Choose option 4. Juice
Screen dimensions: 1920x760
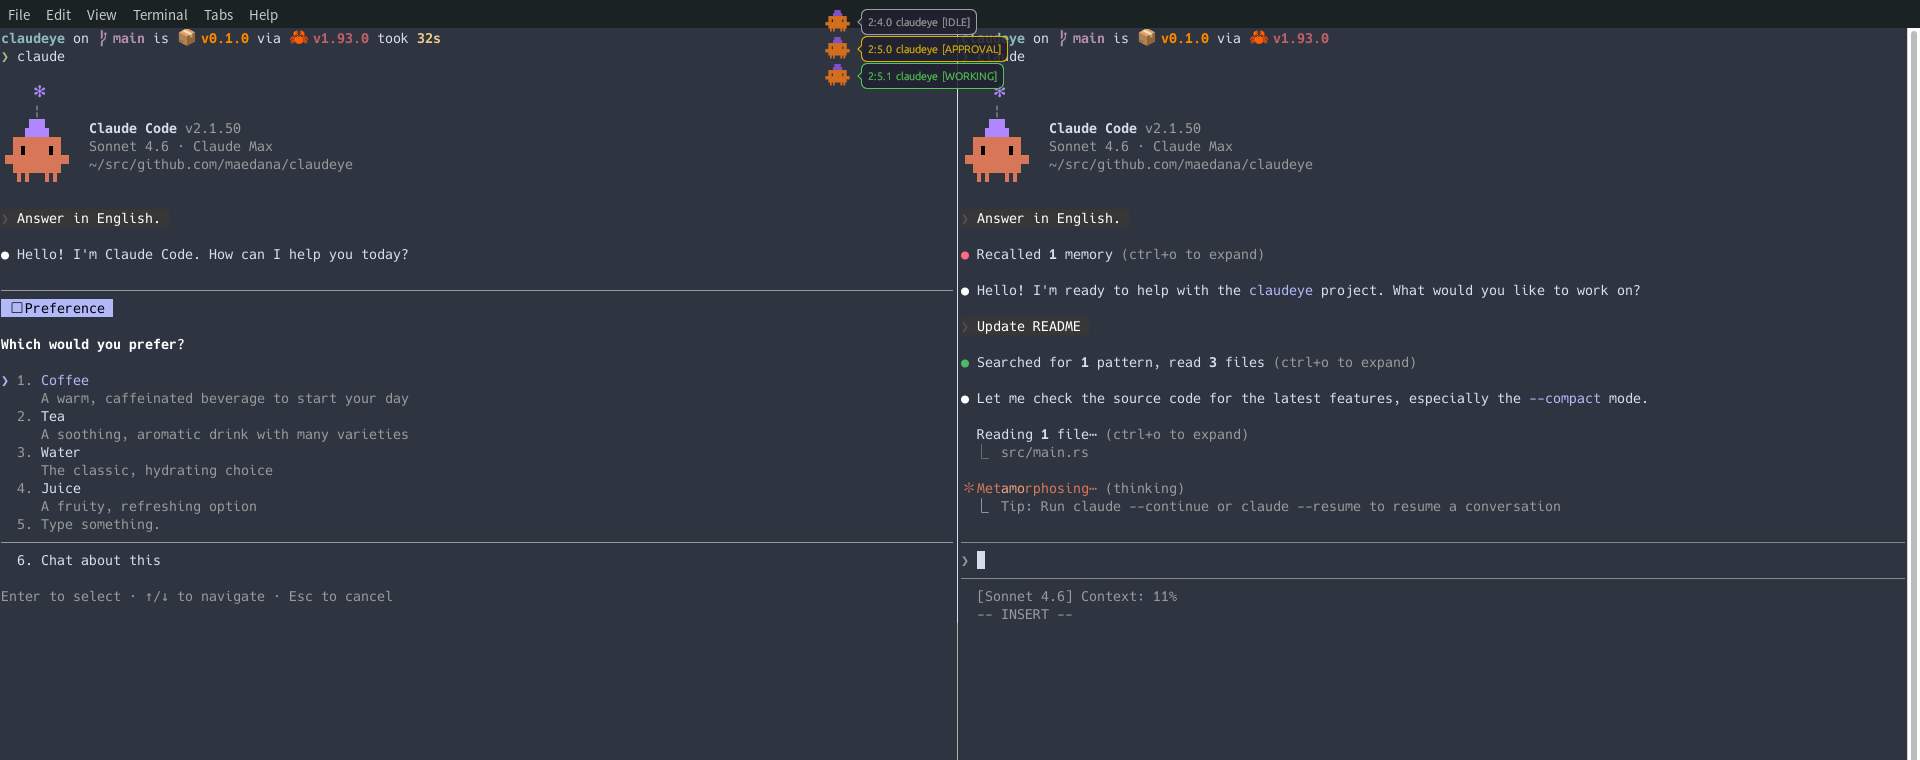(48, 488)
